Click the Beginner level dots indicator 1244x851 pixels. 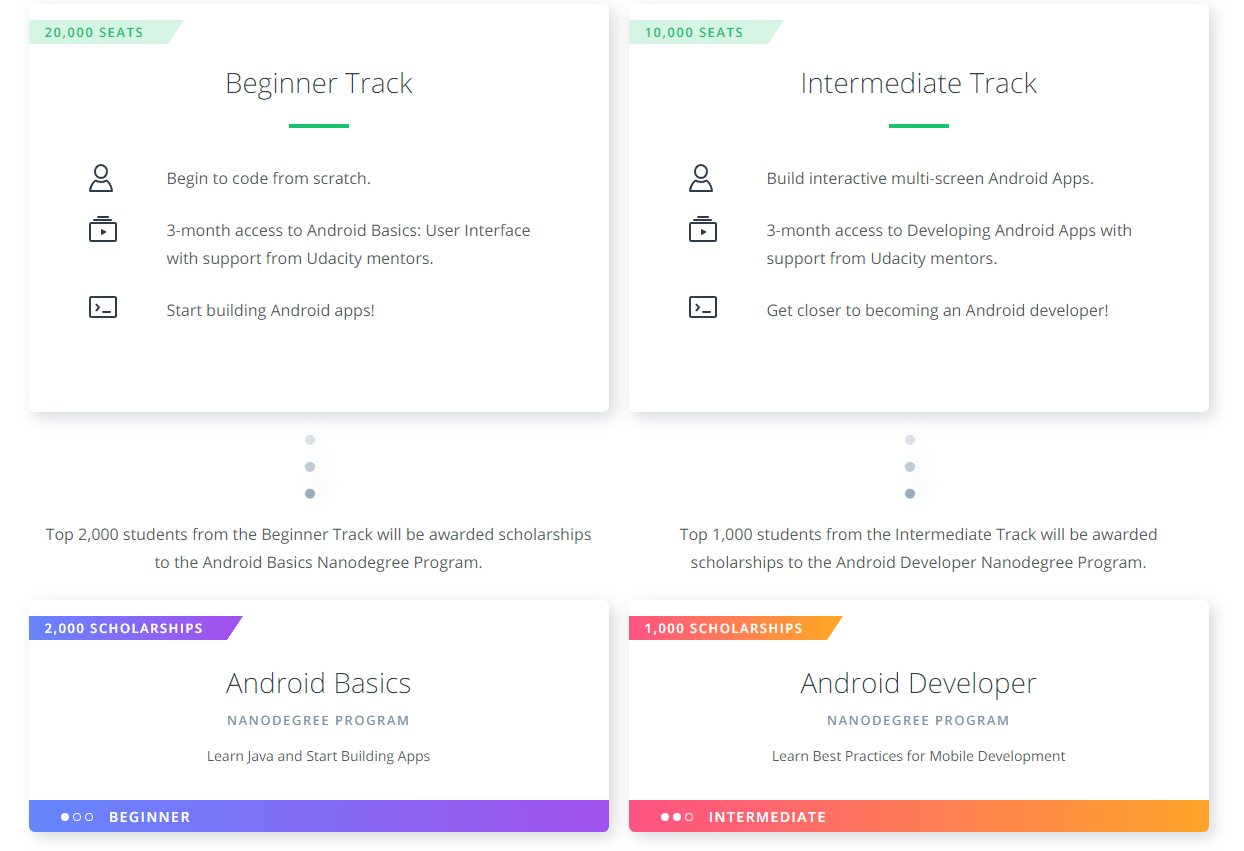coord(77,817)
